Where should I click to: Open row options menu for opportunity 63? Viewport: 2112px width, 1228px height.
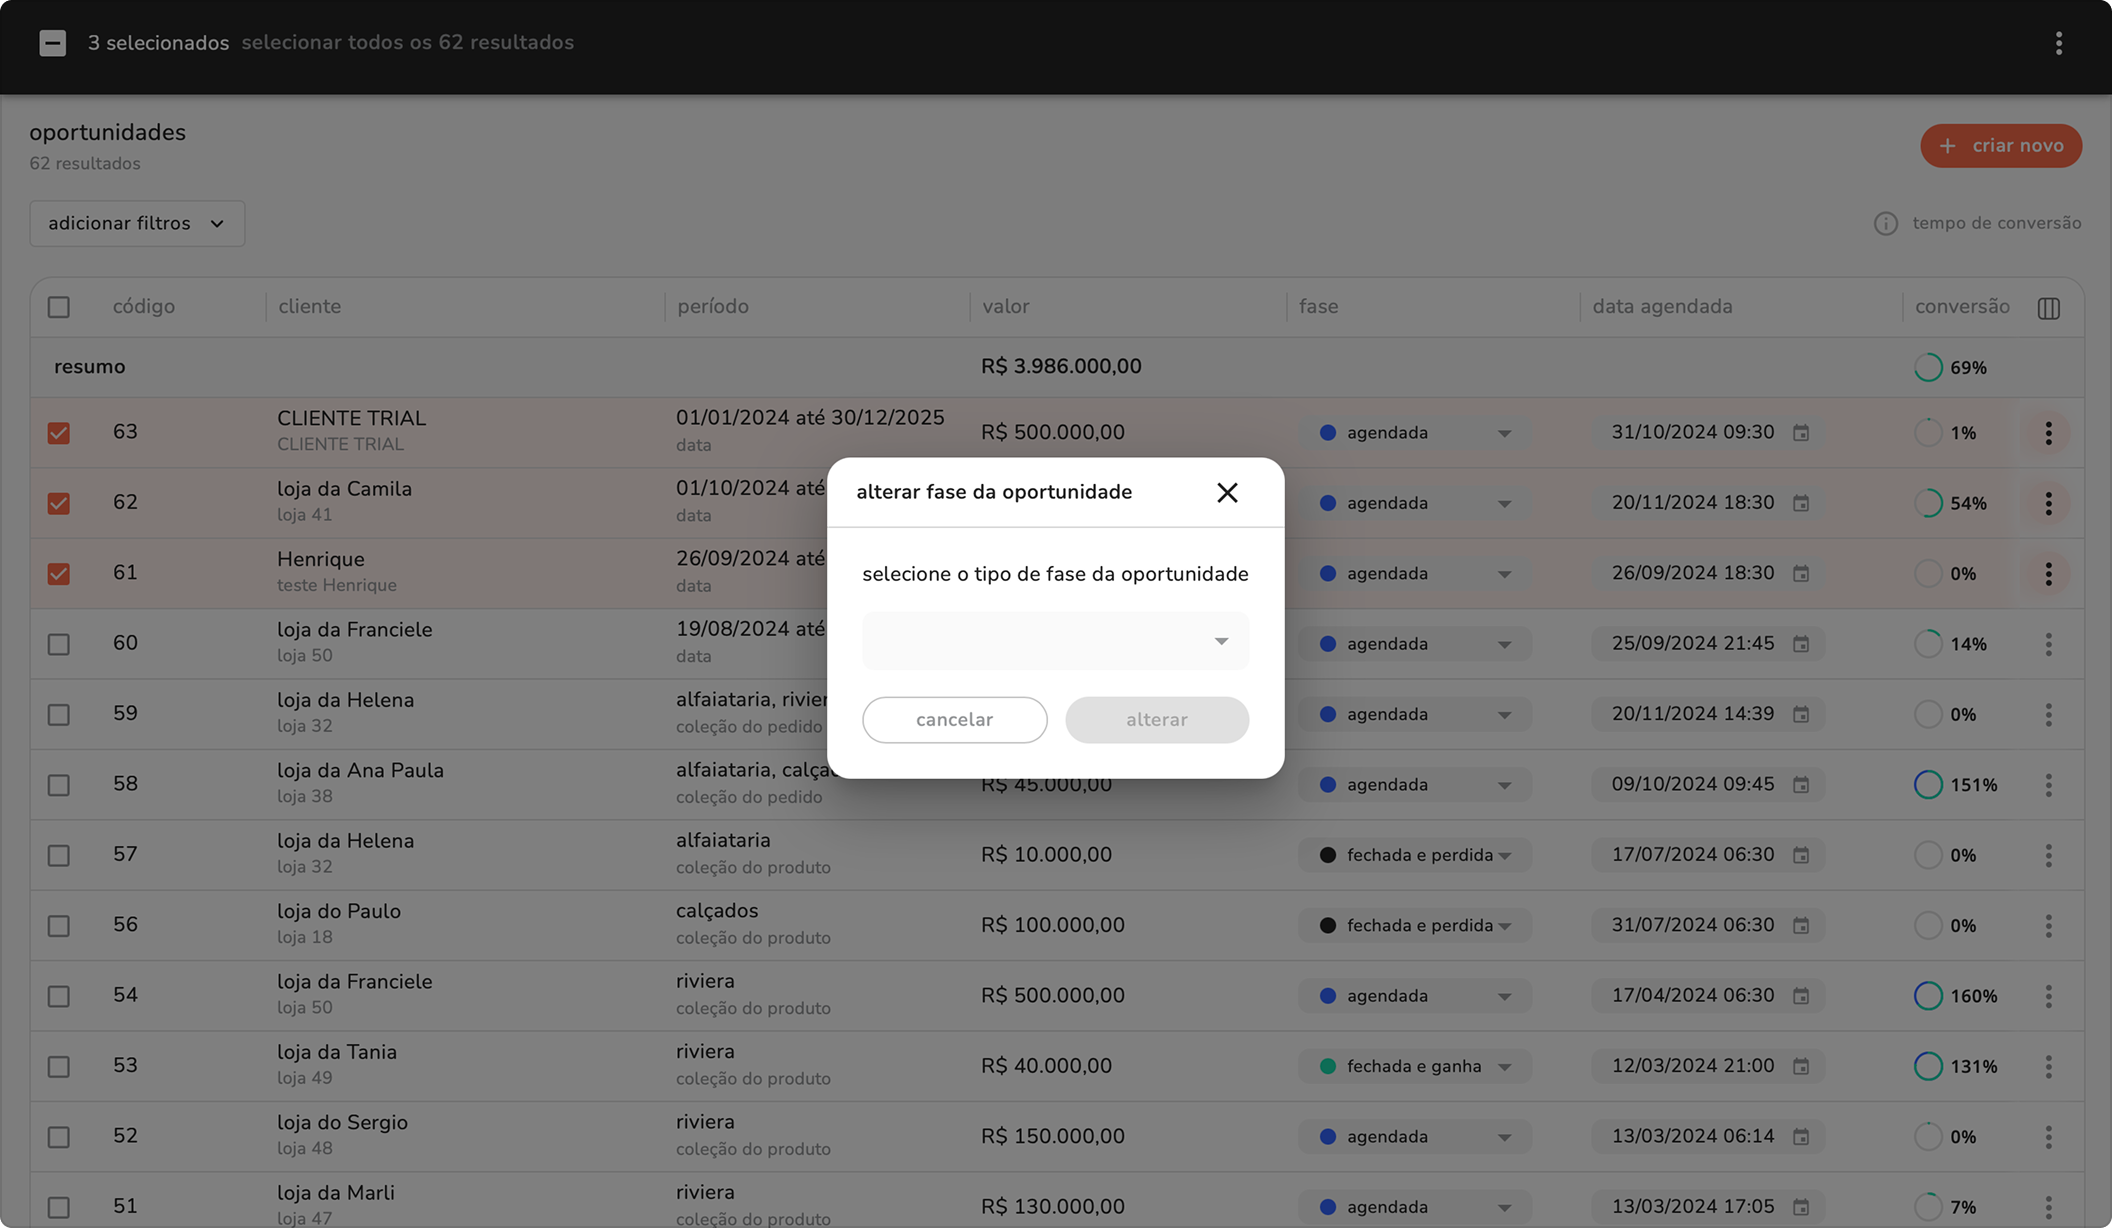point(2048,433)
